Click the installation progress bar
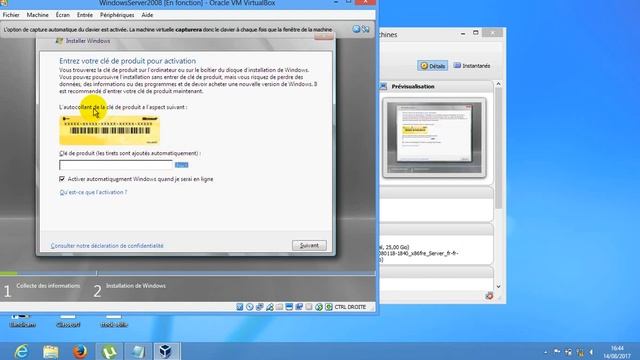The width and height of the screenshot is (640, 360). pos(188,273)
